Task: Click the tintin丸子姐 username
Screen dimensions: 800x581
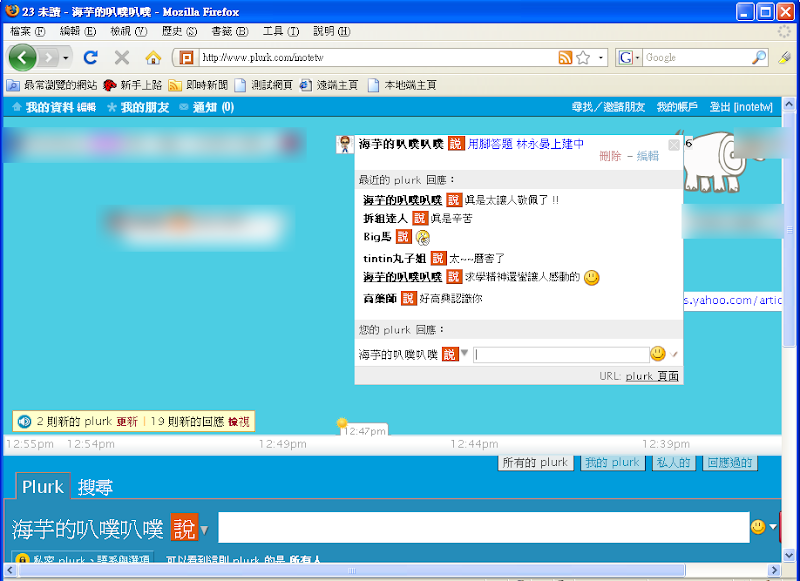Action: (x=394, y=258)
